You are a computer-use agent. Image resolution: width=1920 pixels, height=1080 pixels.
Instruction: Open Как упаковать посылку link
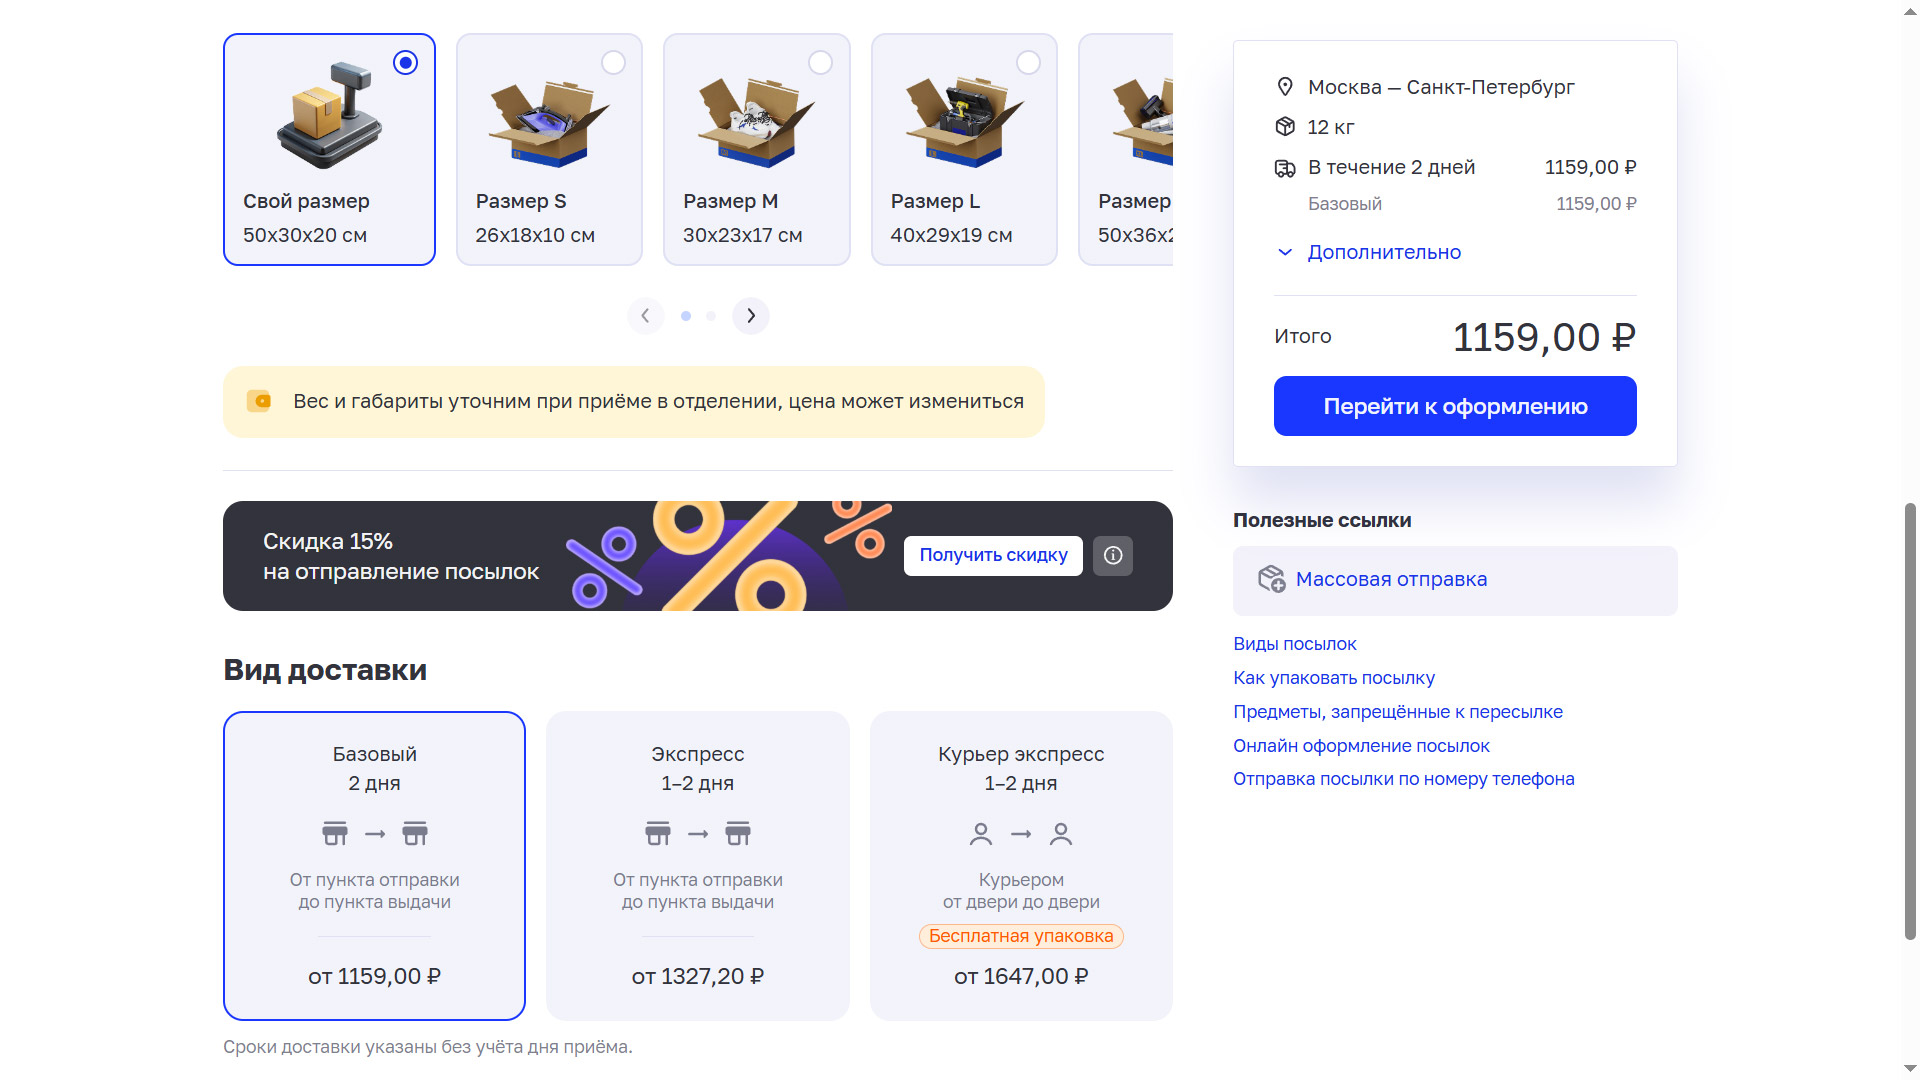tap(1333, 678)
